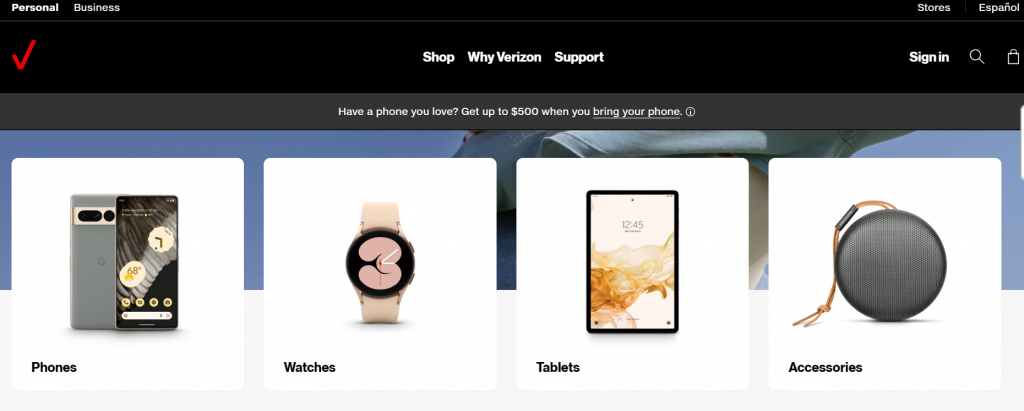Viewport: 1024px width, 411px height.
Task: Click the Phones category label
Action: [x=54, y=367]
